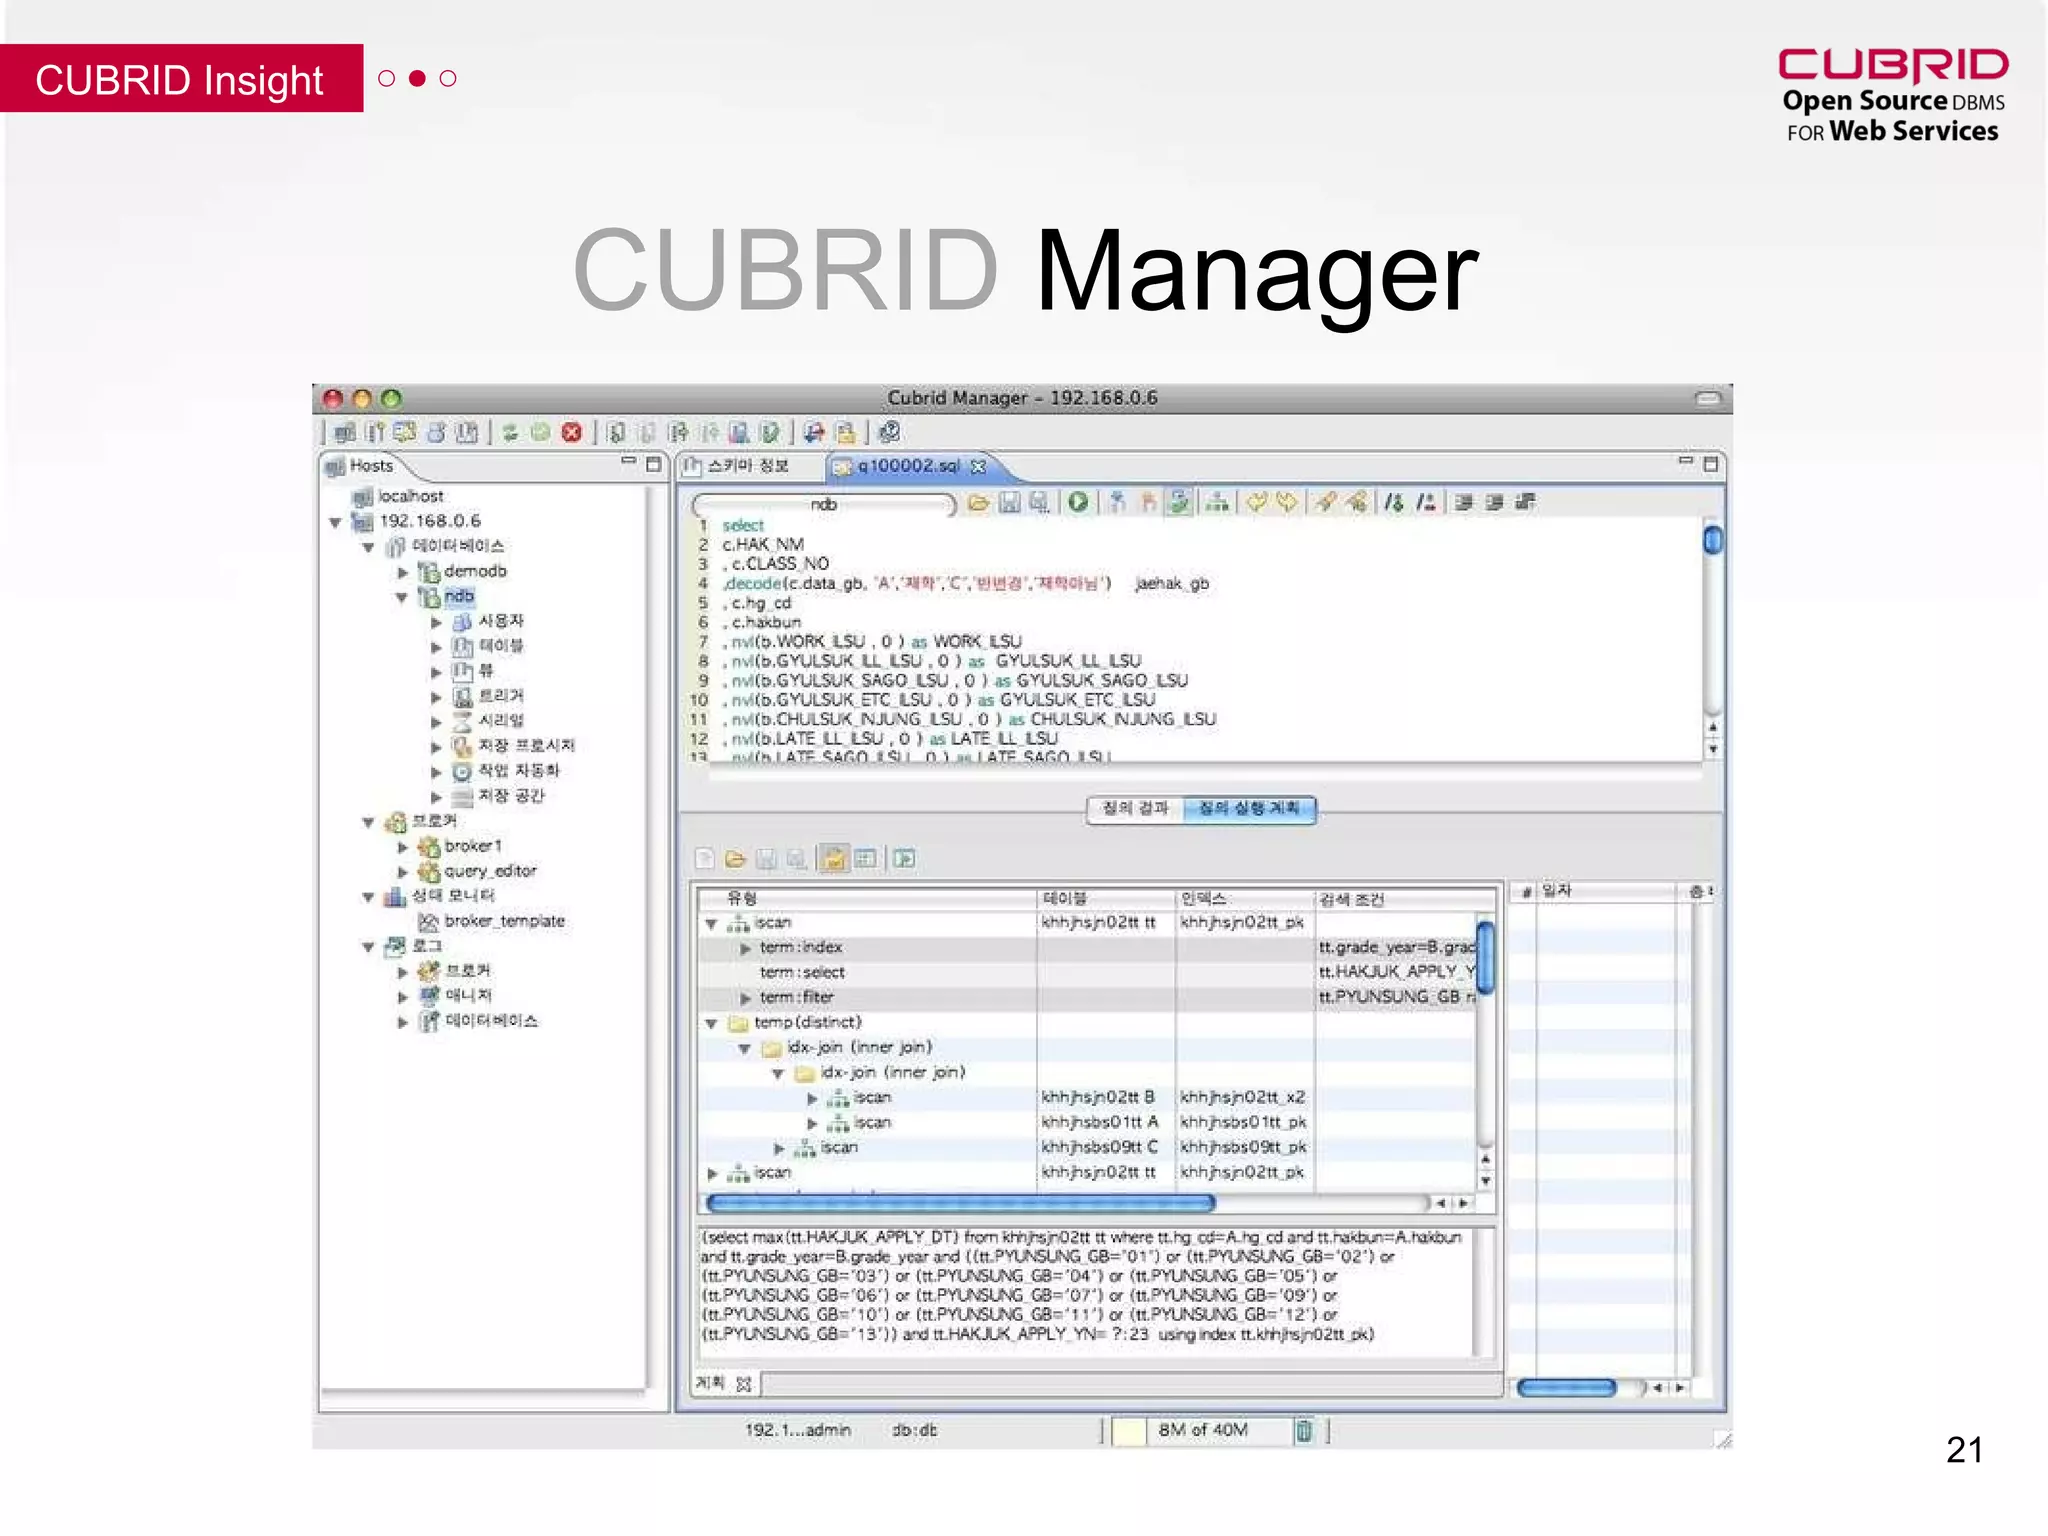Click the khhjhsjn02tt B table cell
This screenshot has width=2048, height=1536.
coord(1105,1097)
